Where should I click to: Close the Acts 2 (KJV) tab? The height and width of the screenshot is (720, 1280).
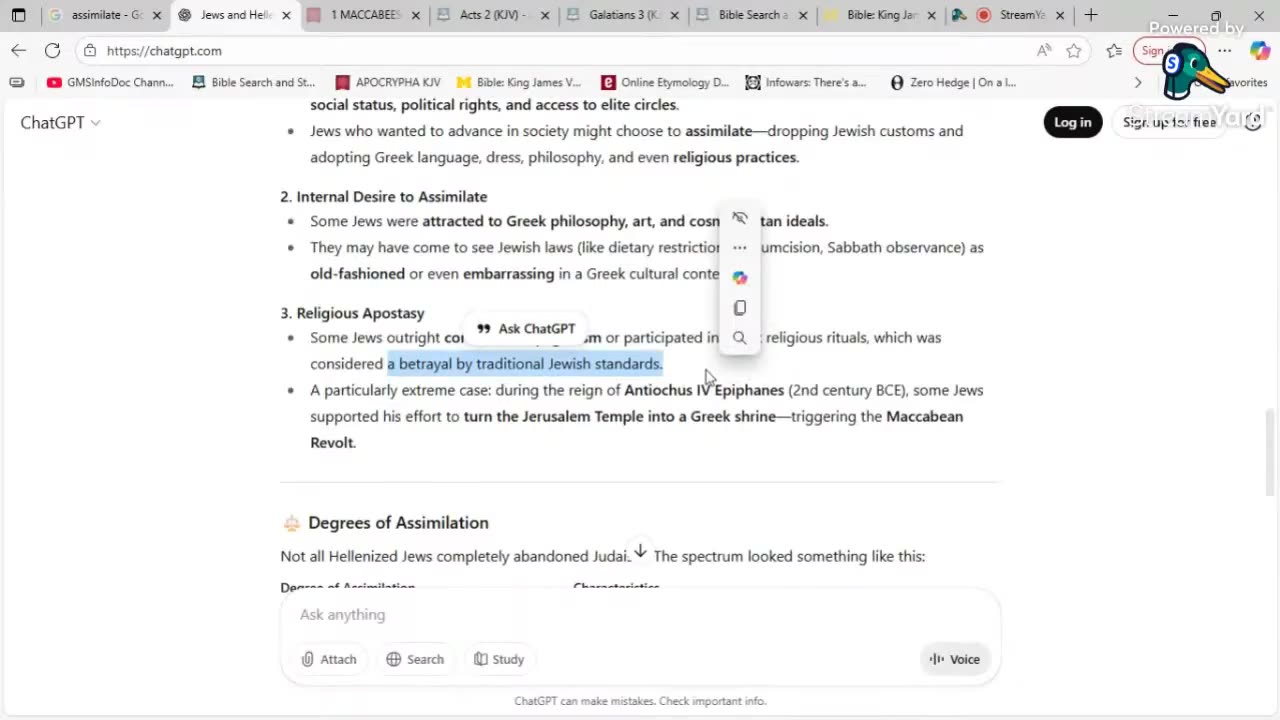(x=545, y=15)
